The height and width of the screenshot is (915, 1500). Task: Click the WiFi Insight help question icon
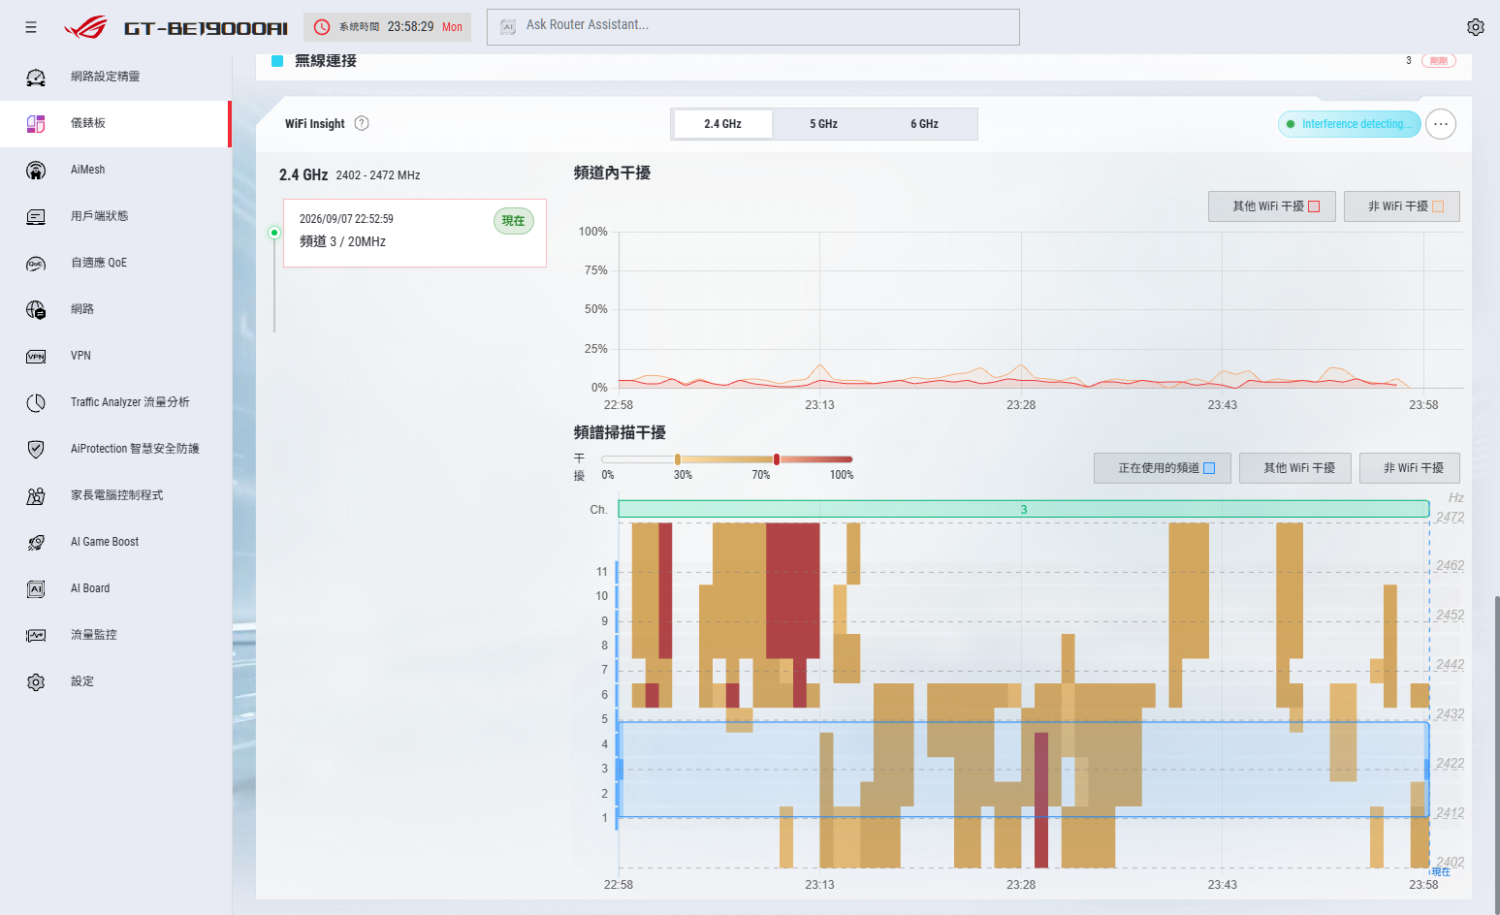point(362,123)
